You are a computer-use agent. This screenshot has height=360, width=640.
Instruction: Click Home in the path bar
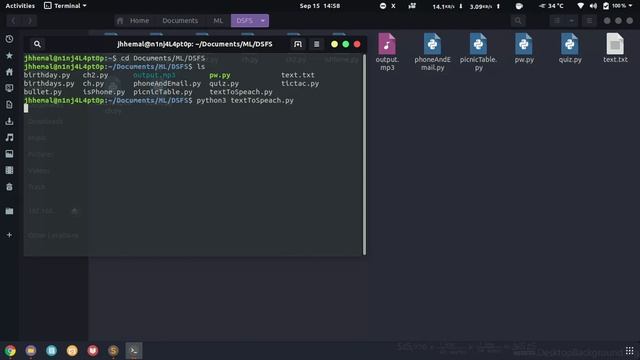(x=135, y=20)
